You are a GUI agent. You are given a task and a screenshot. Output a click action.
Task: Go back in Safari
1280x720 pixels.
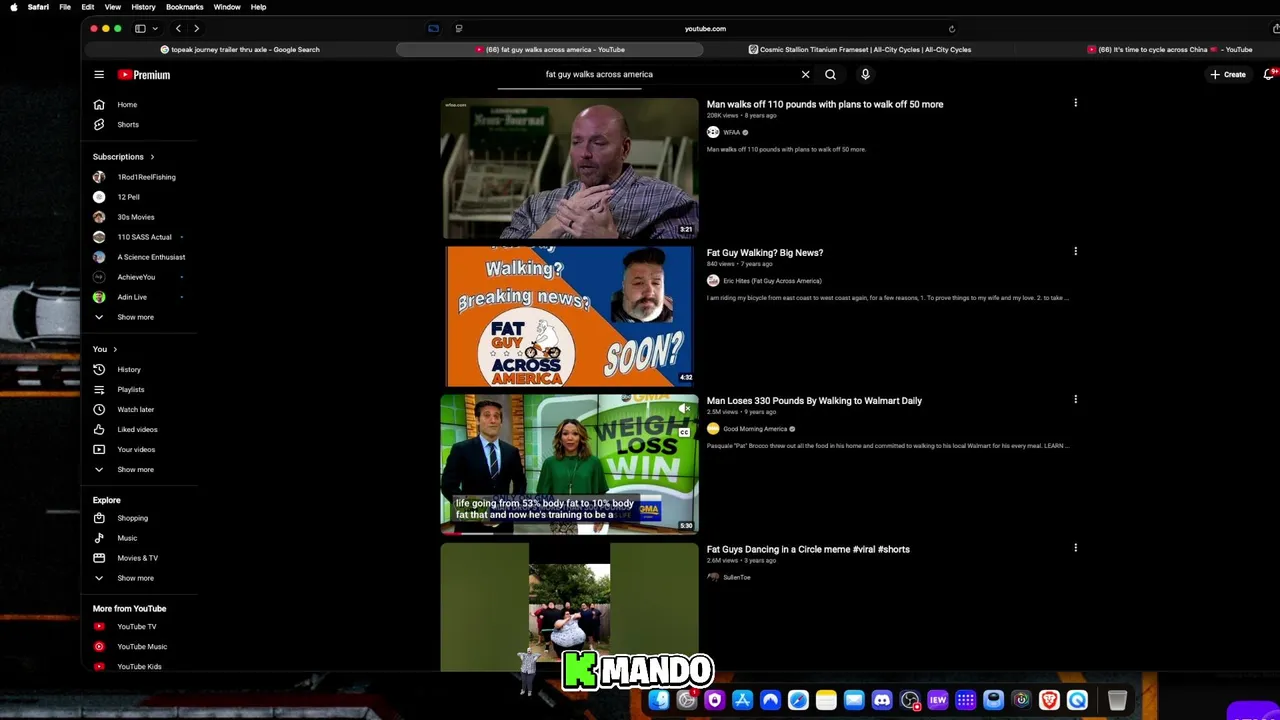(178, 29)
